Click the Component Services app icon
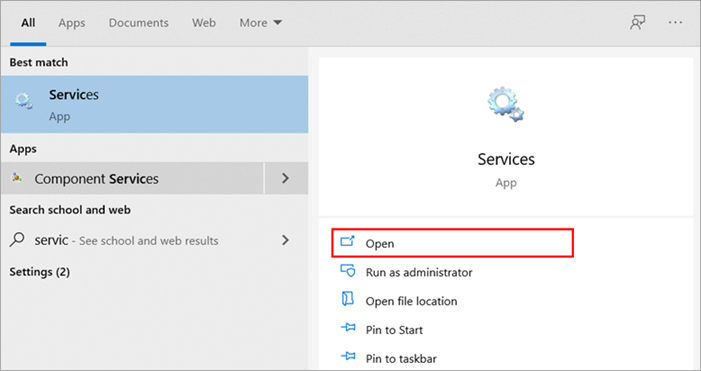 click(17, 178)
